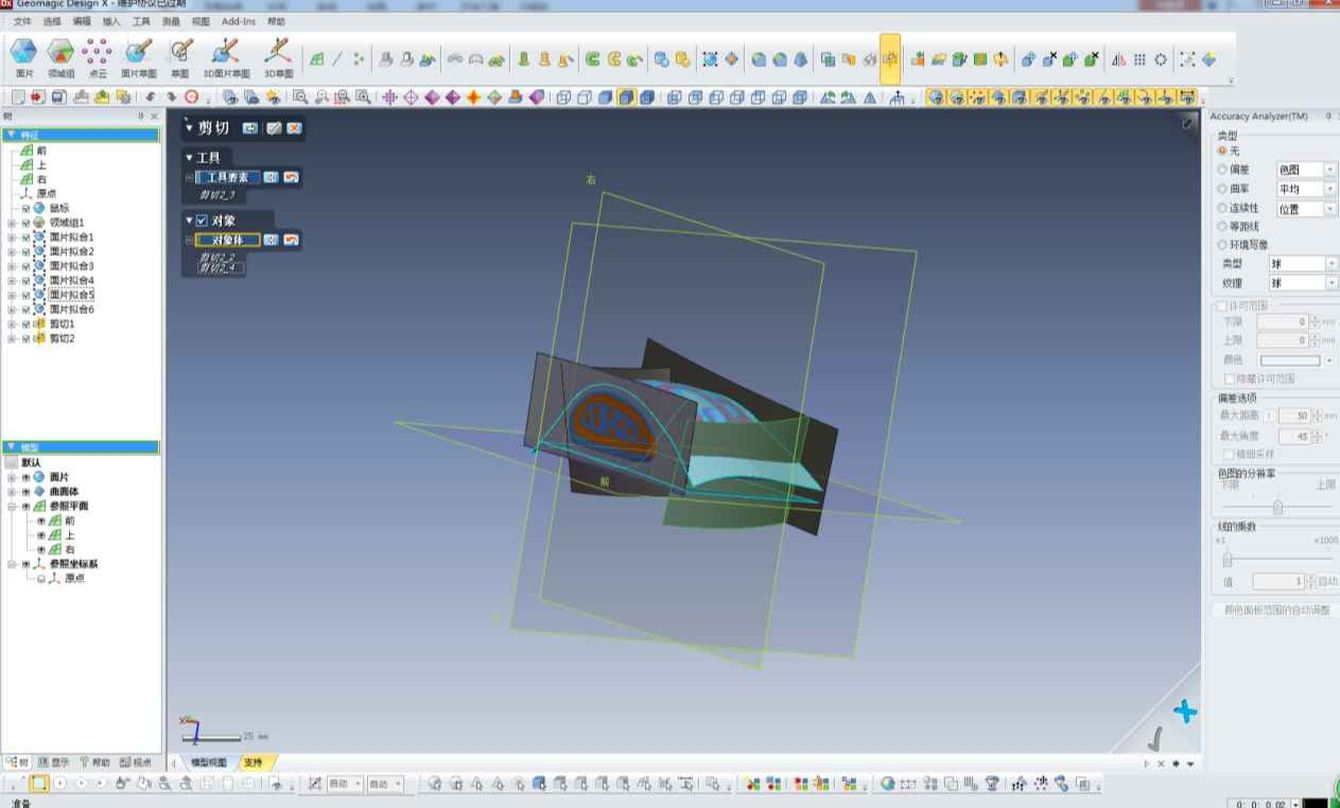Switch to the 视点 panel tab
This screenshot has width=1340, height=808.
[x=135, y=762]
